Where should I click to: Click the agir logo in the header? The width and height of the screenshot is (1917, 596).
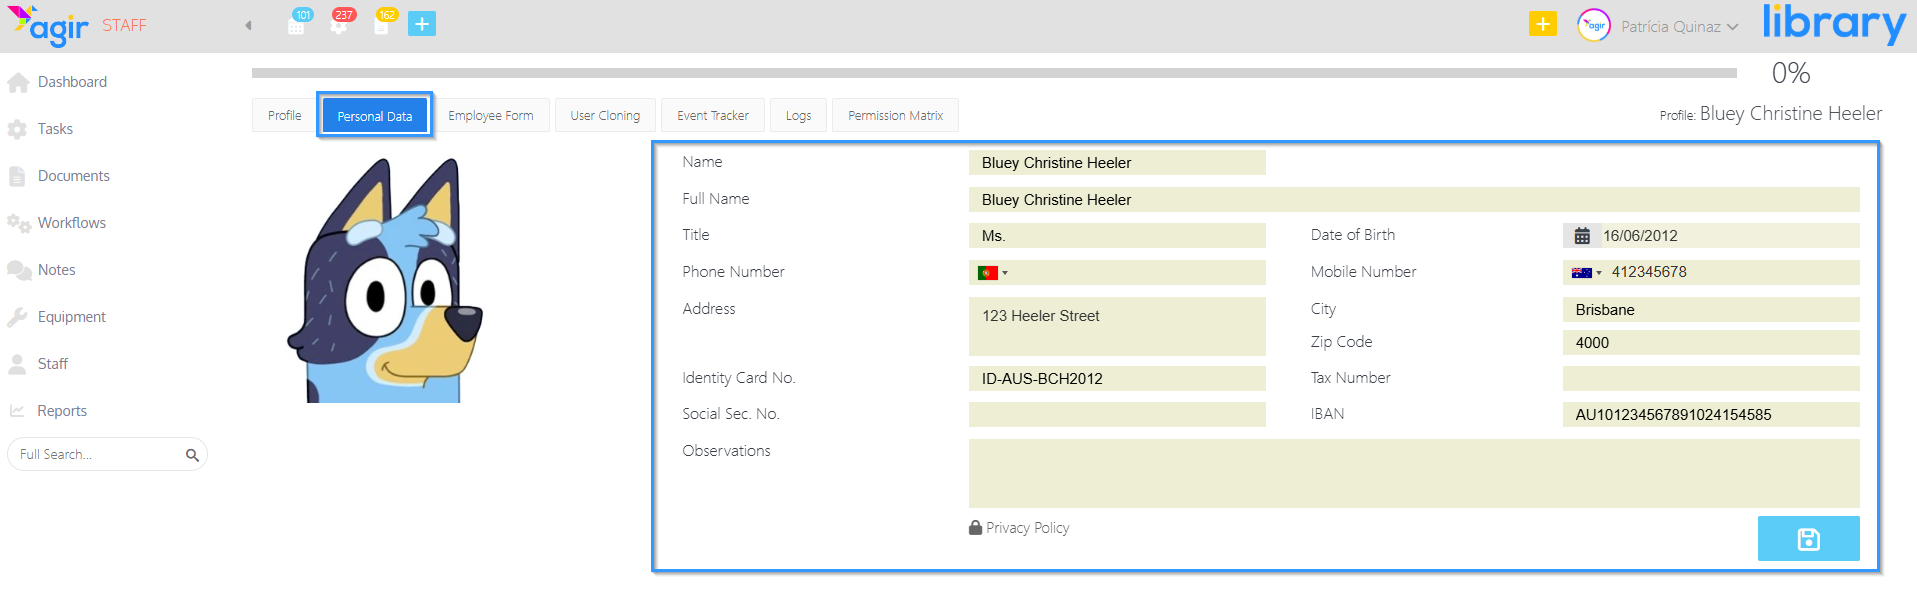pos(48,25)
